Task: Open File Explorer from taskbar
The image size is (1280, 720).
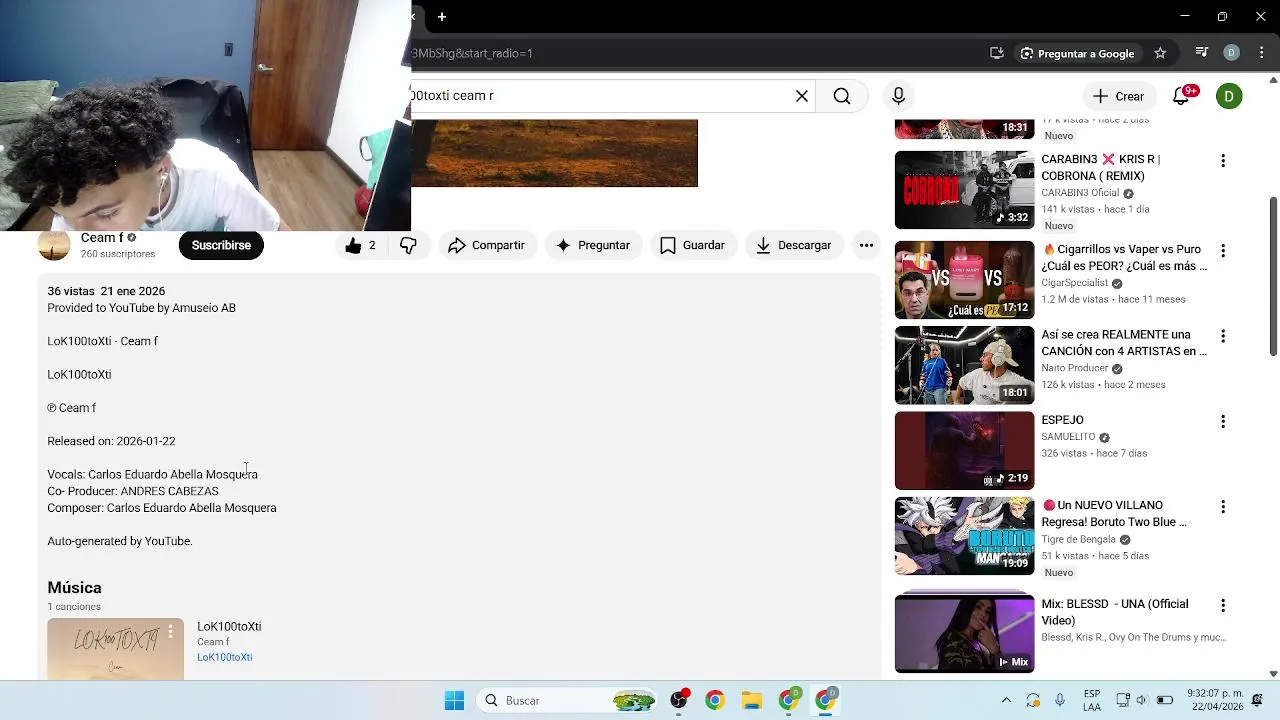Action: (751, 701)
